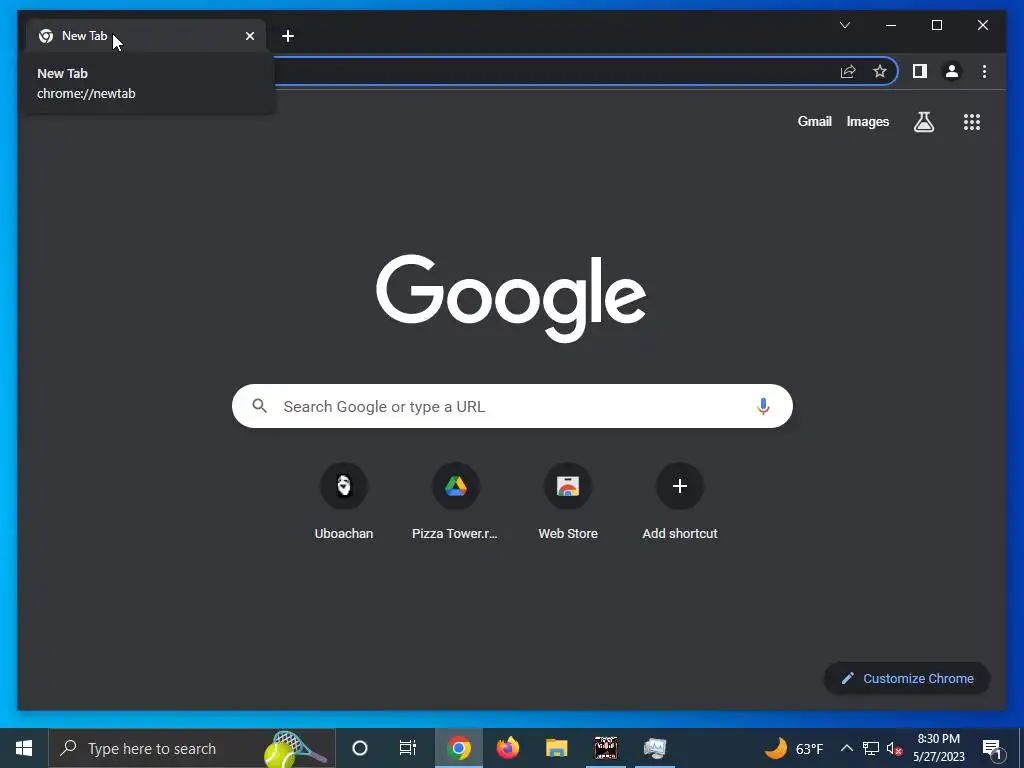
Task: Start voice search with microphone icon
Action: pos(763,406)
